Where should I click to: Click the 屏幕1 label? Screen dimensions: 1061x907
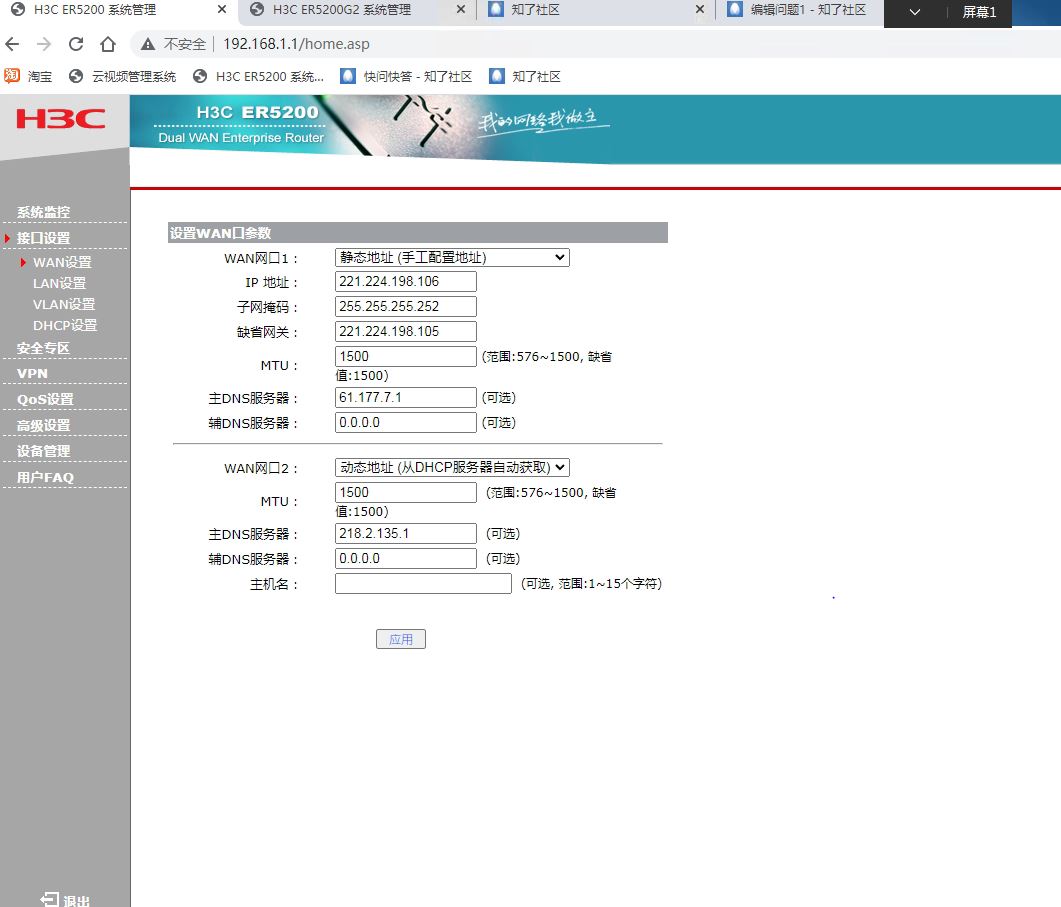979,12
